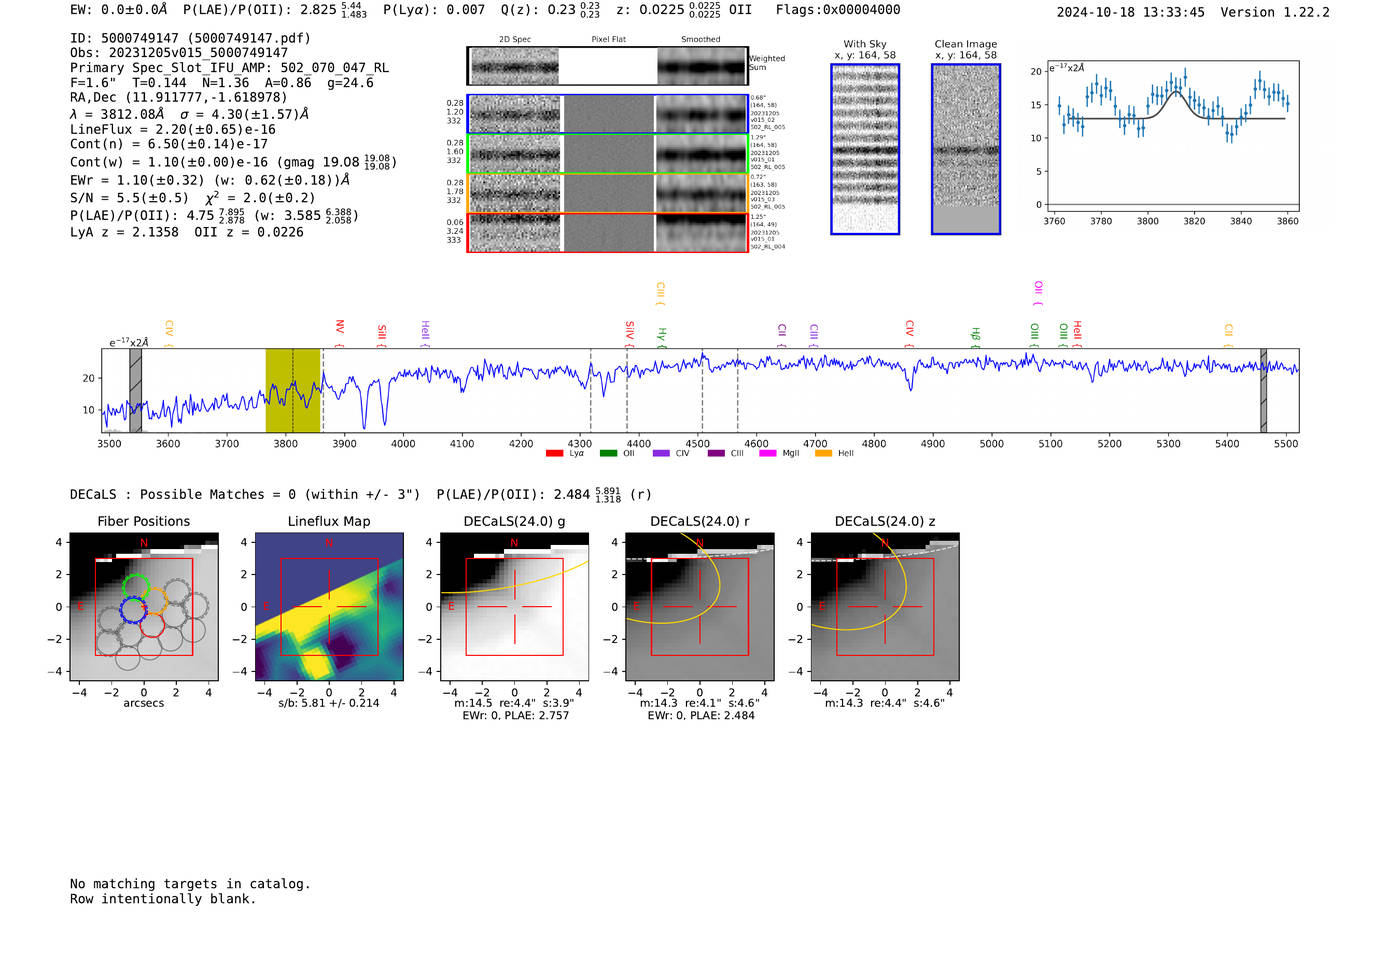
Task: Click the green fiber circle in Fiber Positions
Action: [x=136, y=588]
